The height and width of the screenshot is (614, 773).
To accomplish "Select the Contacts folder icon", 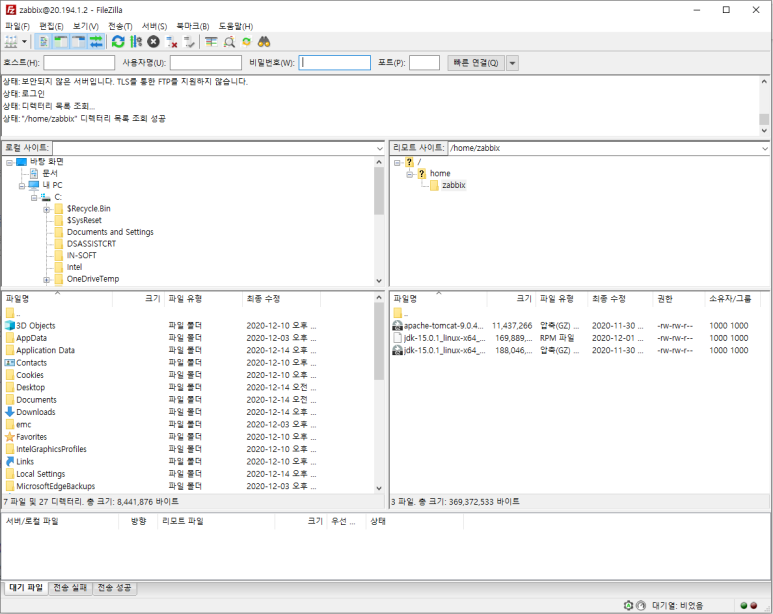I will click(10, 362).
